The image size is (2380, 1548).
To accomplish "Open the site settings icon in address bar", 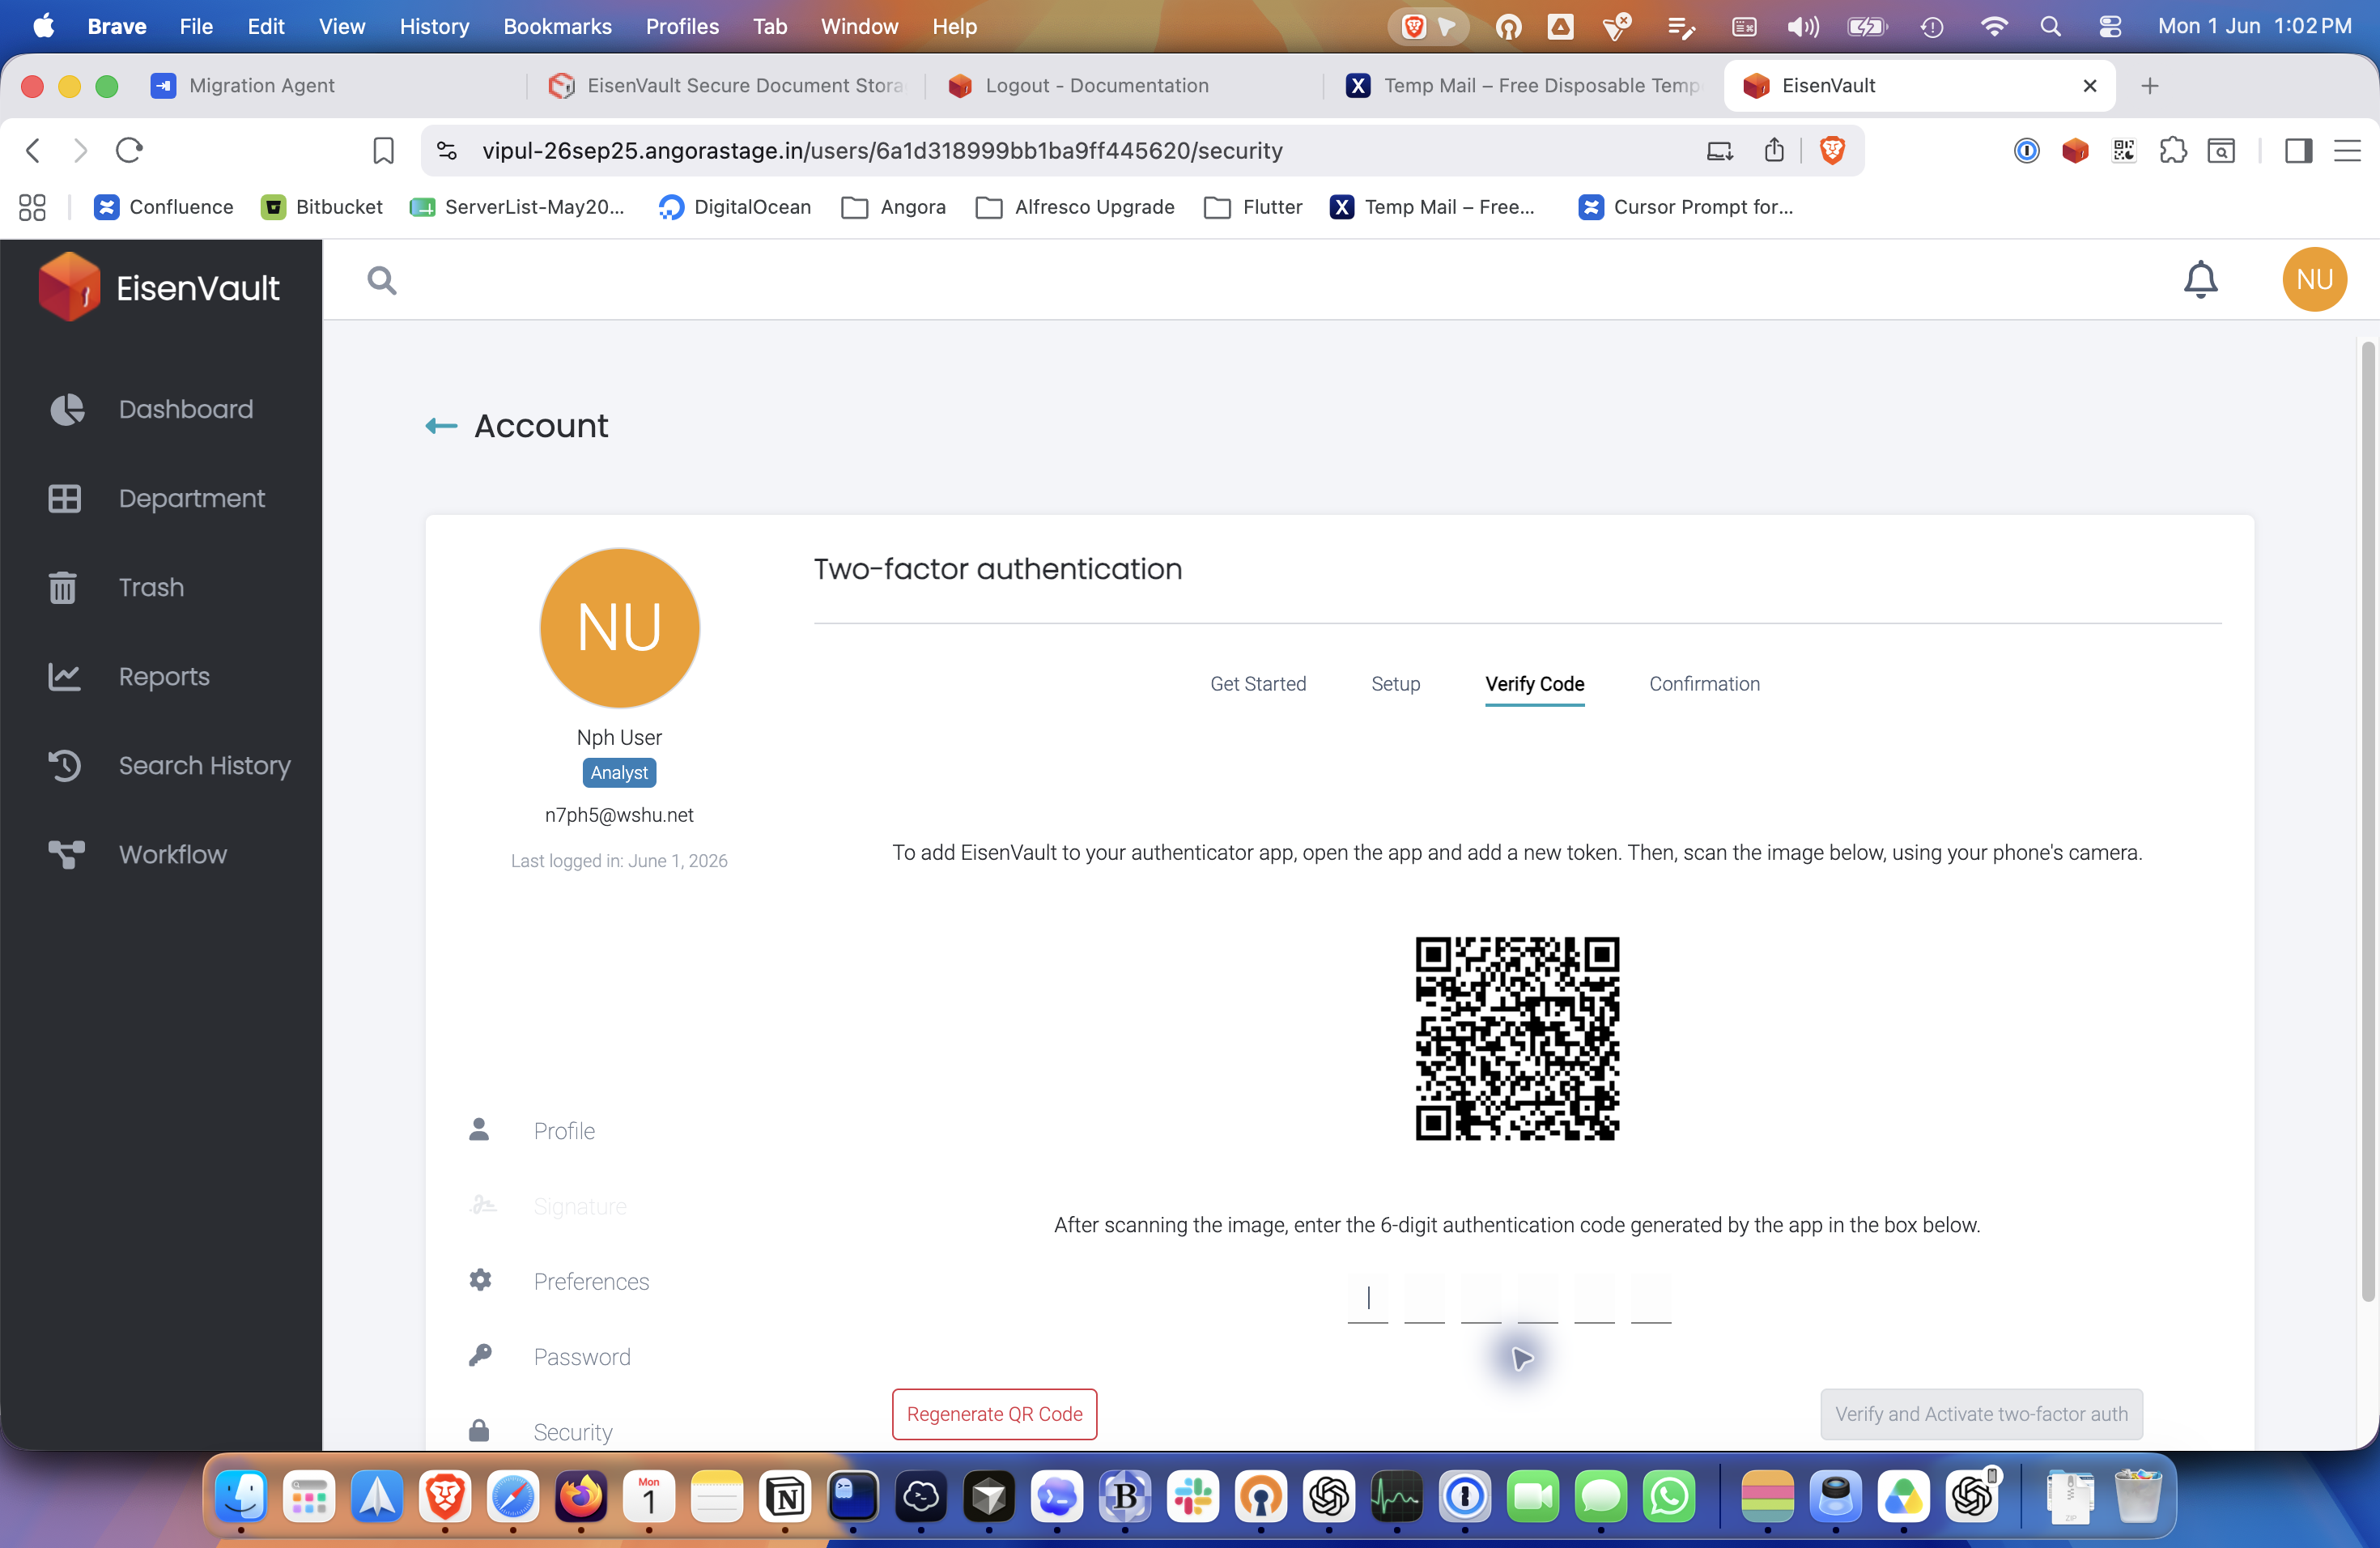I will click(x=447, y=150).
